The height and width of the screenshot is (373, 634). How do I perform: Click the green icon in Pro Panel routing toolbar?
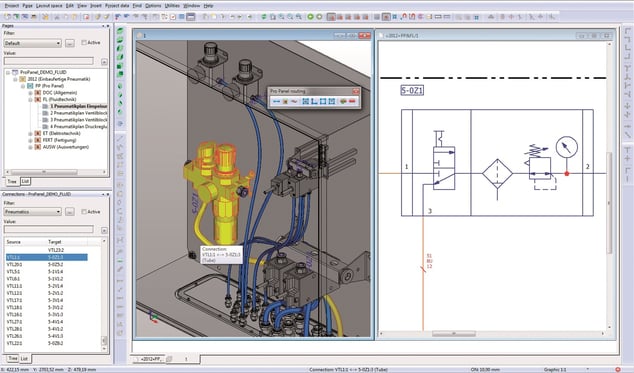[x=343, y=101]
